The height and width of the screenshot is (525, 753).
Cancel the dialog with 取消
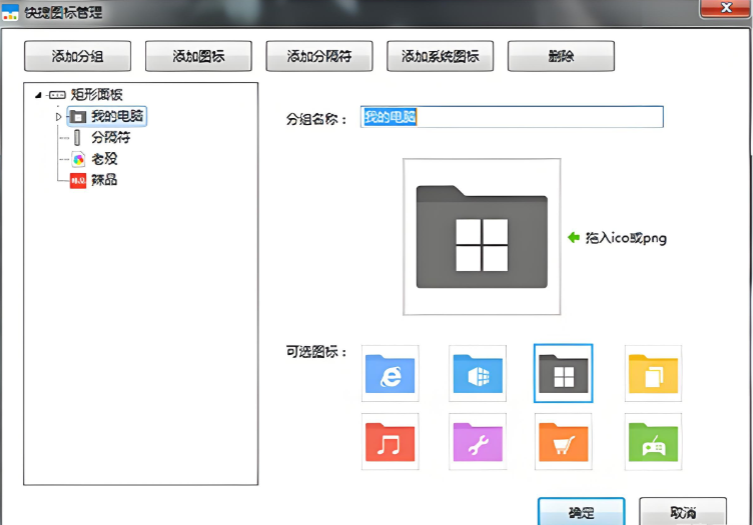[x=683, y=512]
